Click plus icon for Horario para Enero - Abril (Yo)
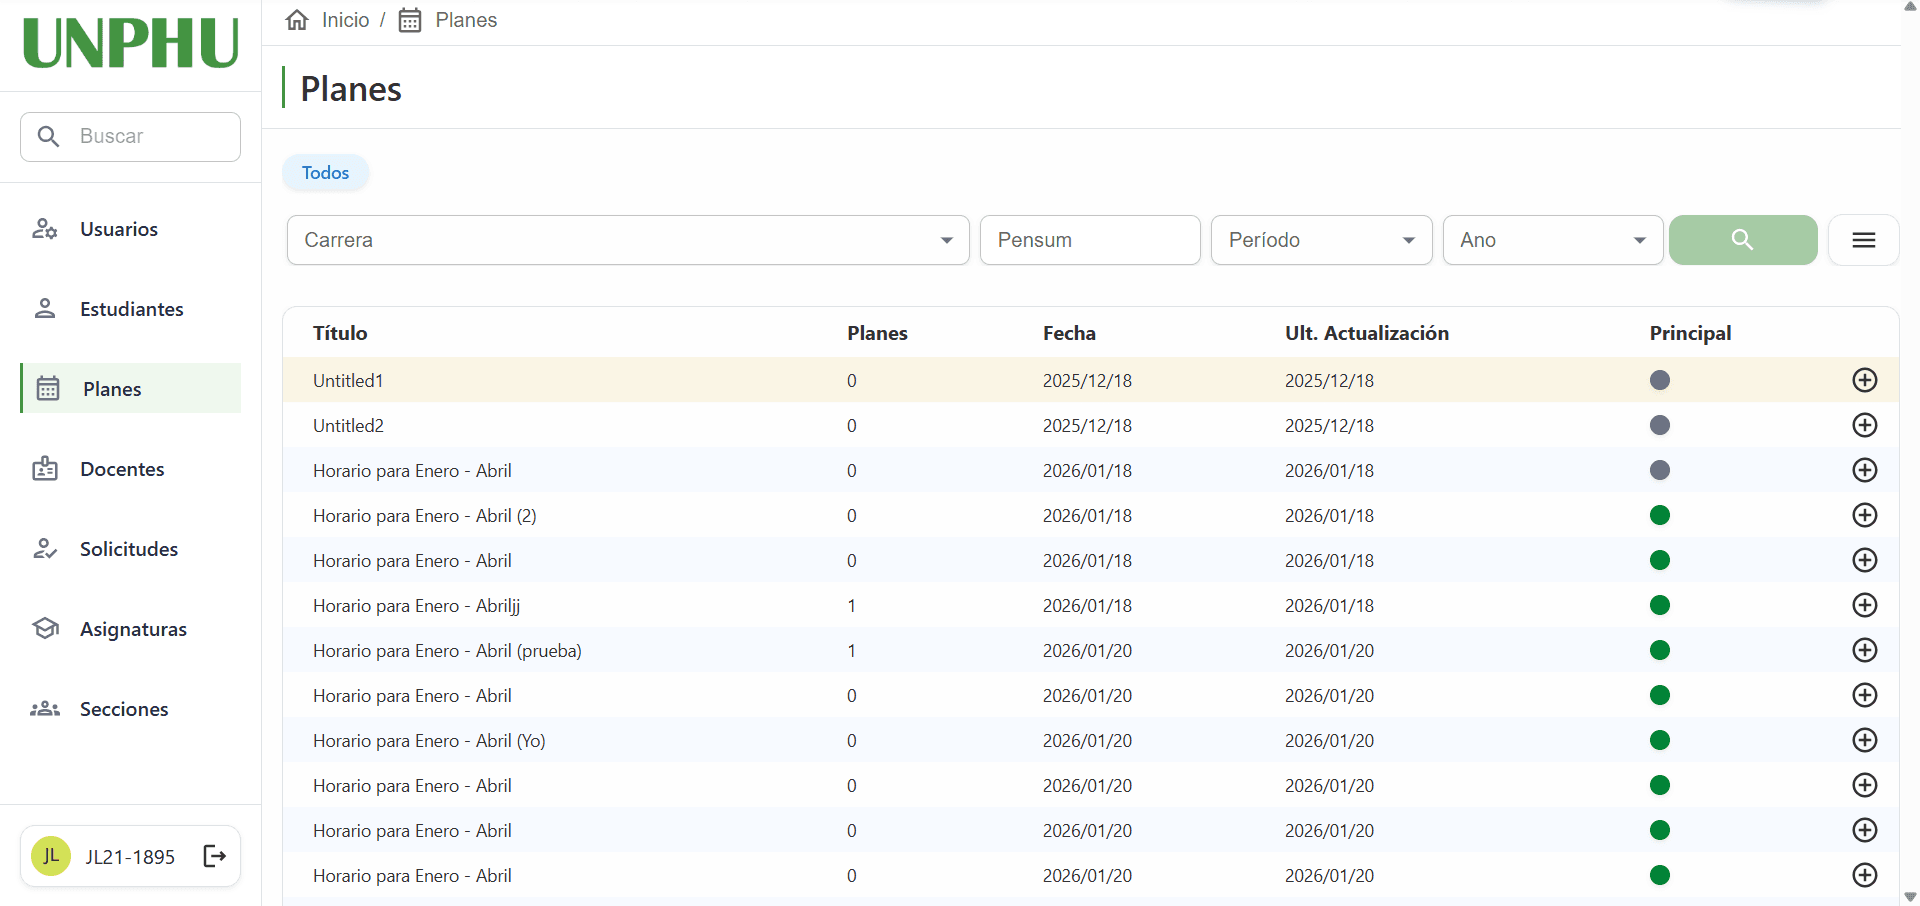Image resolution: width=1920 pixels, height=906 pixels. [x=1865, y=740]
